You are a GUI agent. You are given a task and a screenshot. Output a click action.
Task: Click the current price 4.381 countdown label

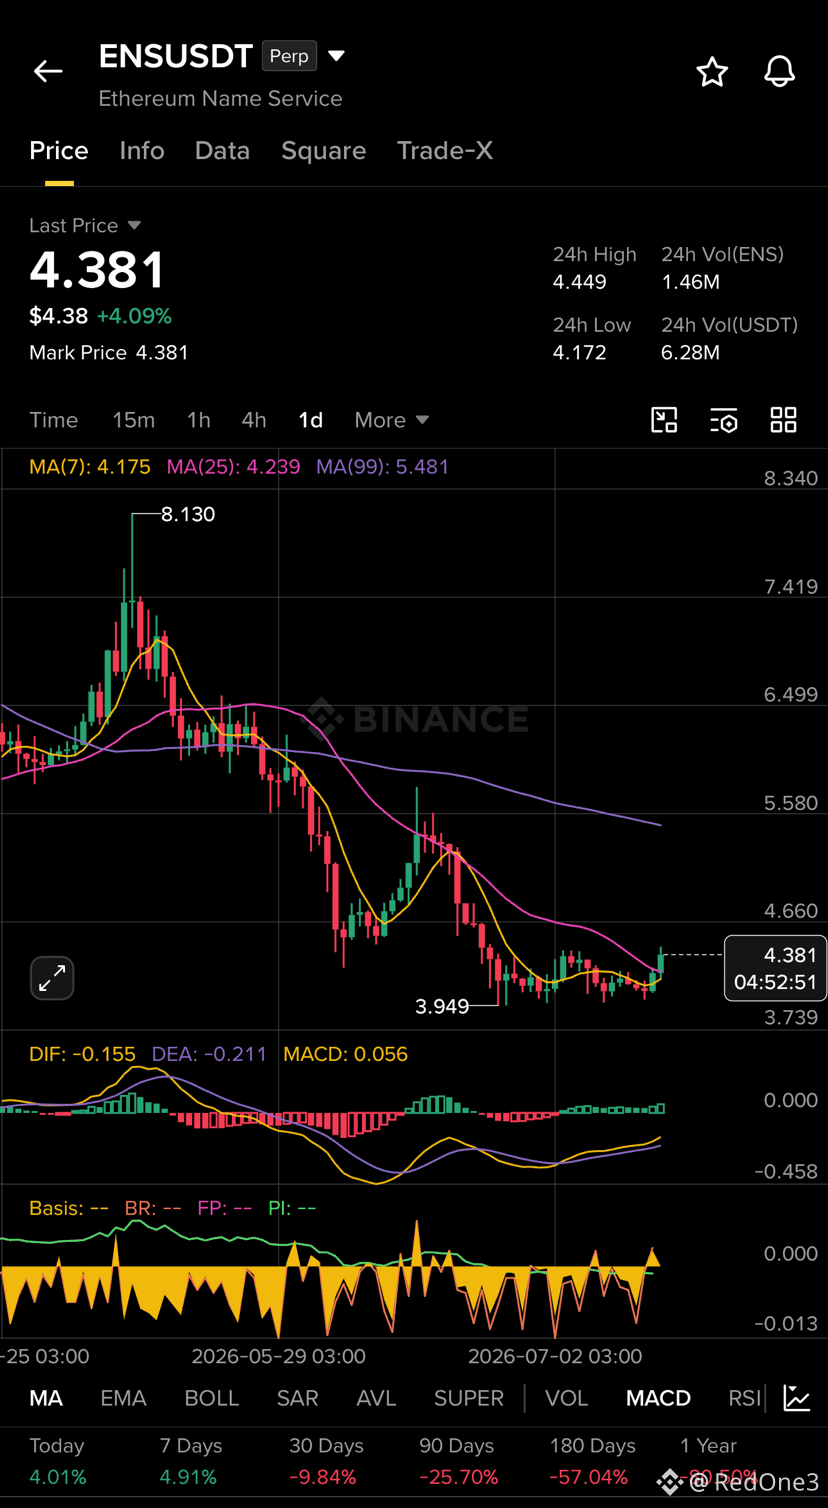coord(776,968)
